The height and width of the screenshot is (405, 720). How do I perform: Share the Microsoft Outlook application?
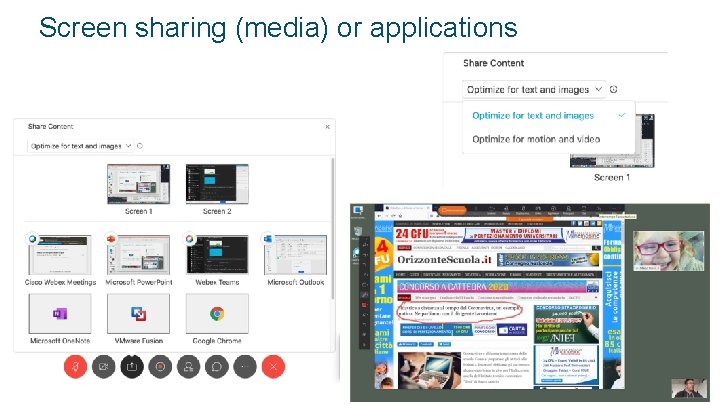click(x=295, y=255)
